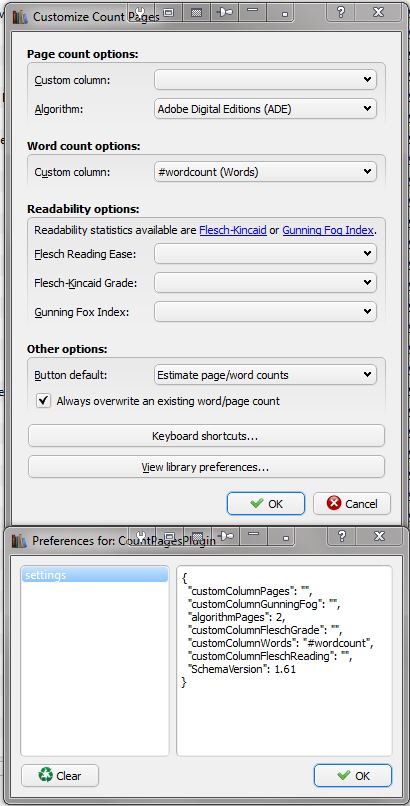
Task: Click the Keyboard shortcuts button
Action: point(206,436)
